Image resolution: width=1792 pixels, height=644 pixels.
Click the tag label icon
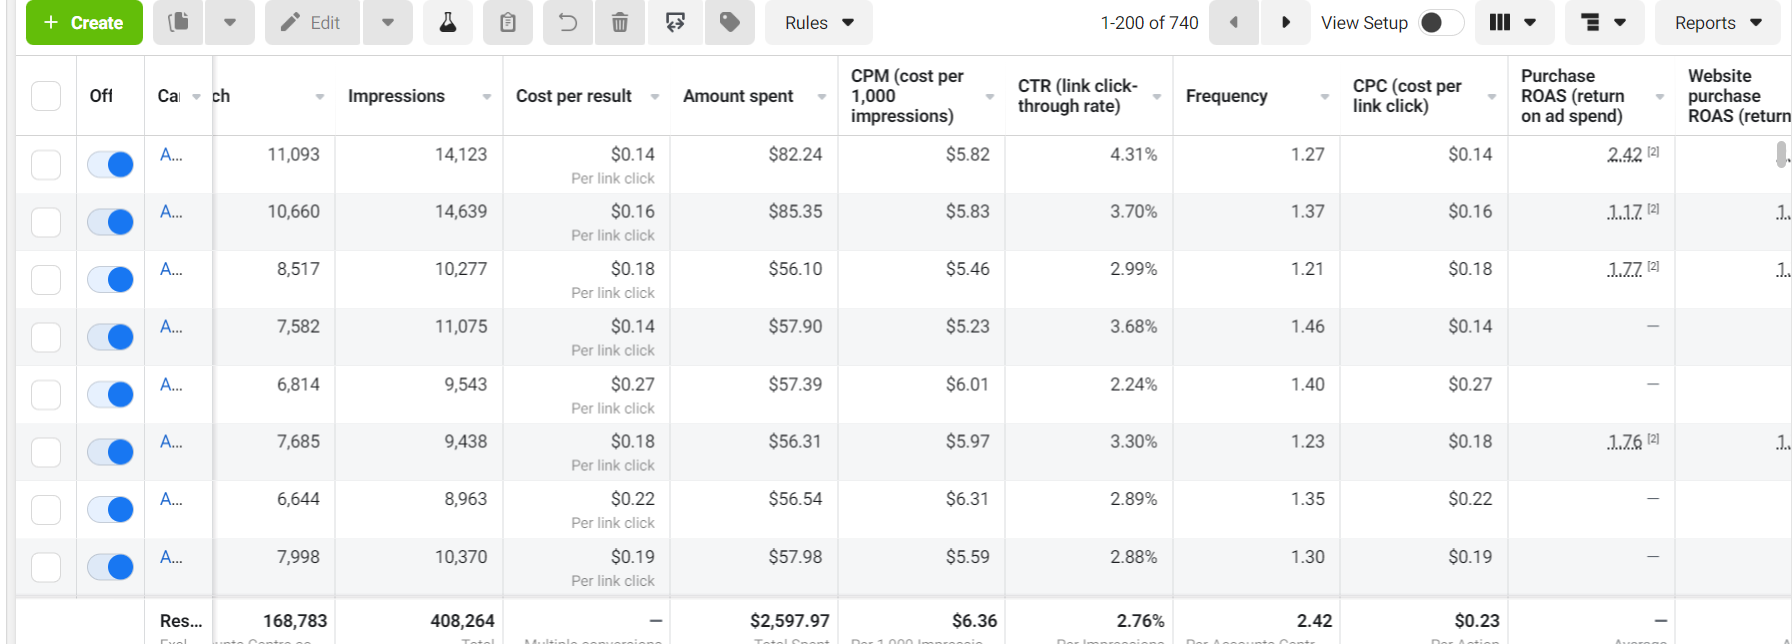730,22
